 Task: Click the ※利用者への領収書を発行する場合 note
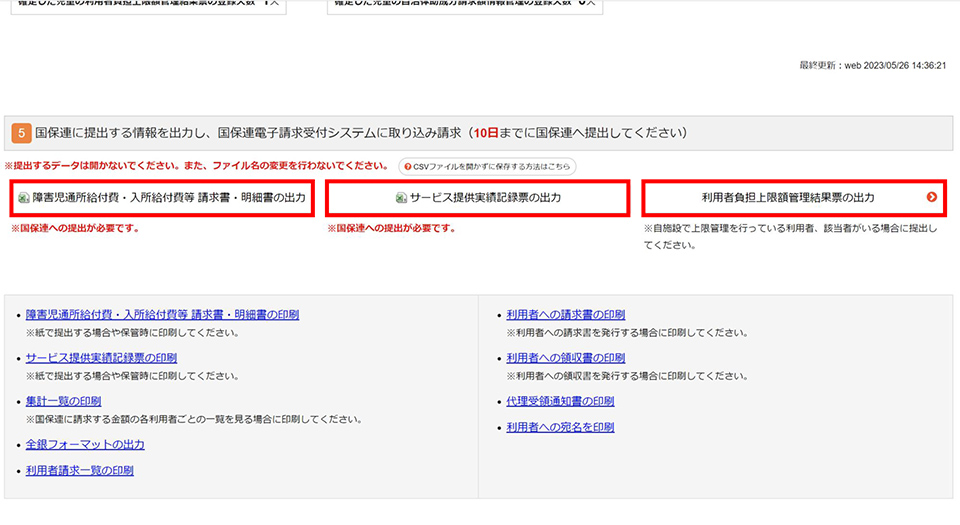pyautogui.click(x=627, y=376)
